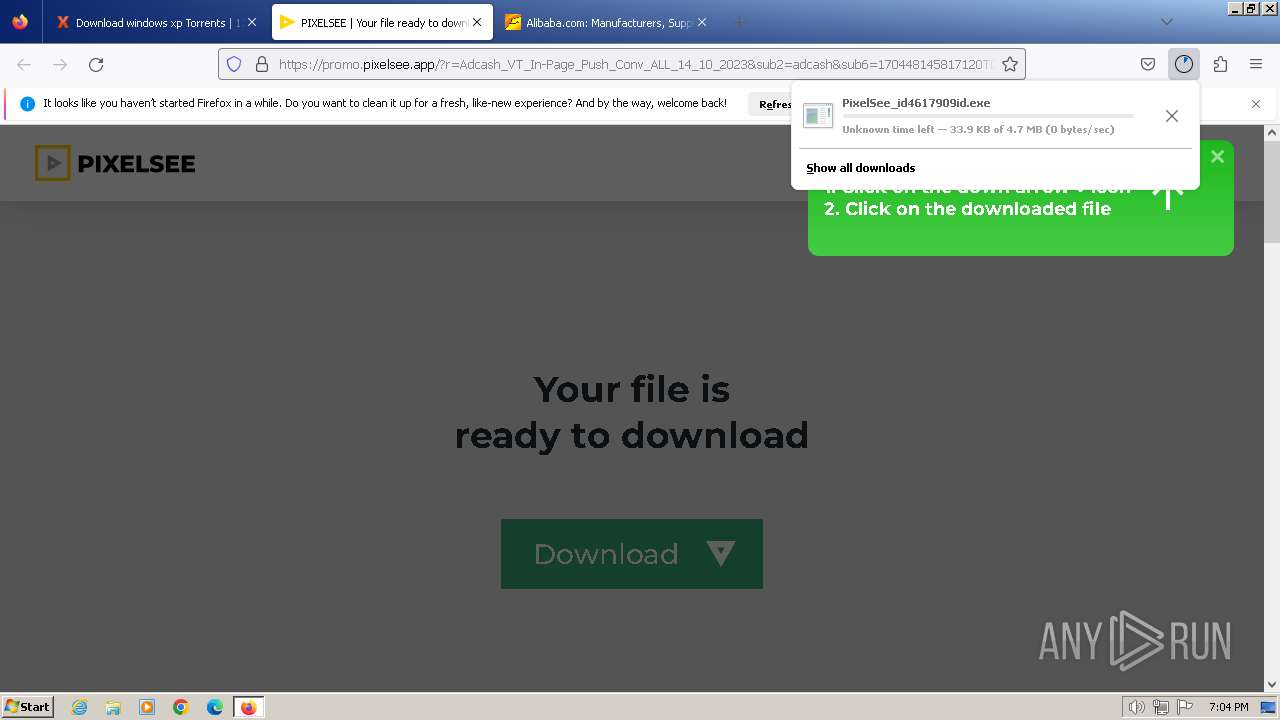Launch Google Chrome from taskbar
This screenshot has width=1280, height=720.
pos(181,707)
